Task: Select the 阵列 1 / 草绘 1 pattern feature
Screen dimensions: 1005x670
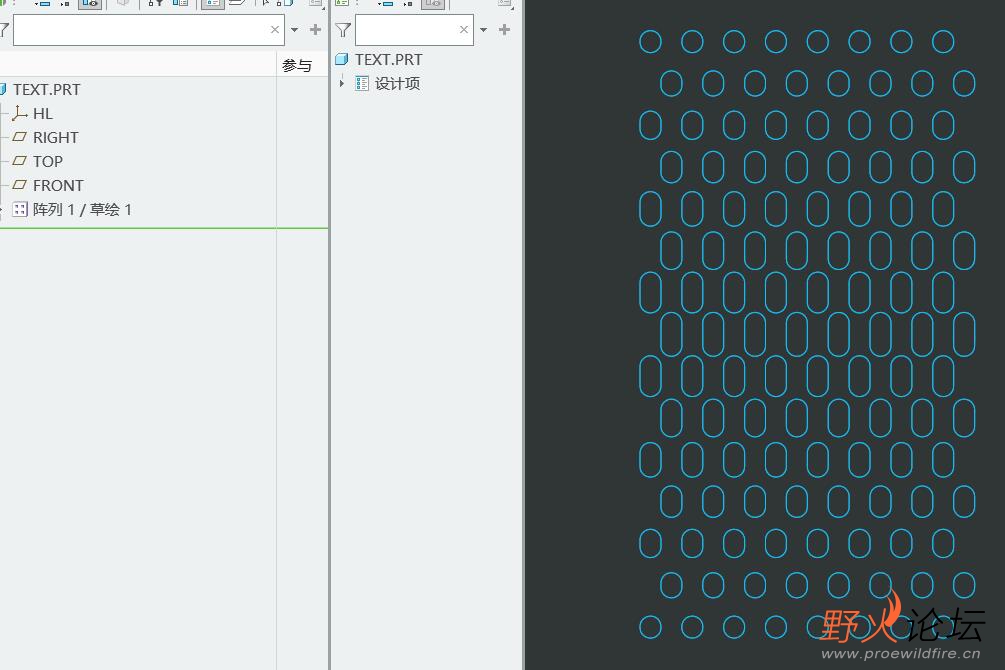Action: click(82, 210)
